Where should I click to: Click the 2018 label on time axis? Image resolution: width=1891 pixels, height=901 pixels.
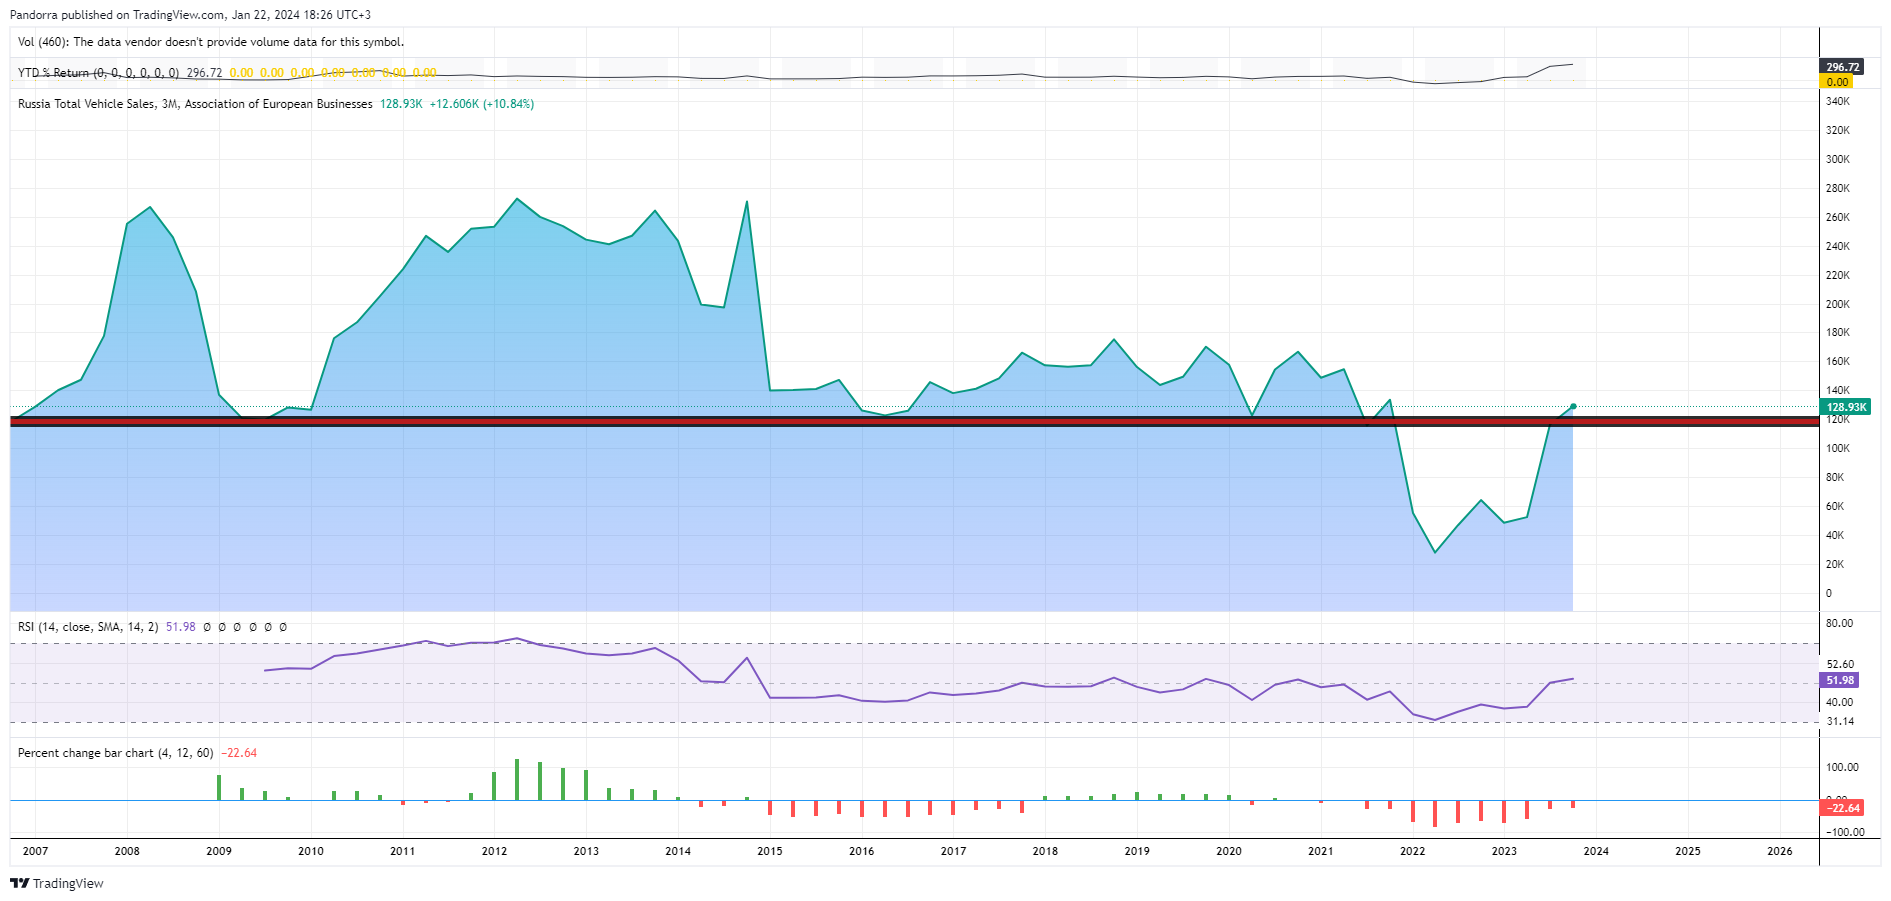(x=1045, y=851)
